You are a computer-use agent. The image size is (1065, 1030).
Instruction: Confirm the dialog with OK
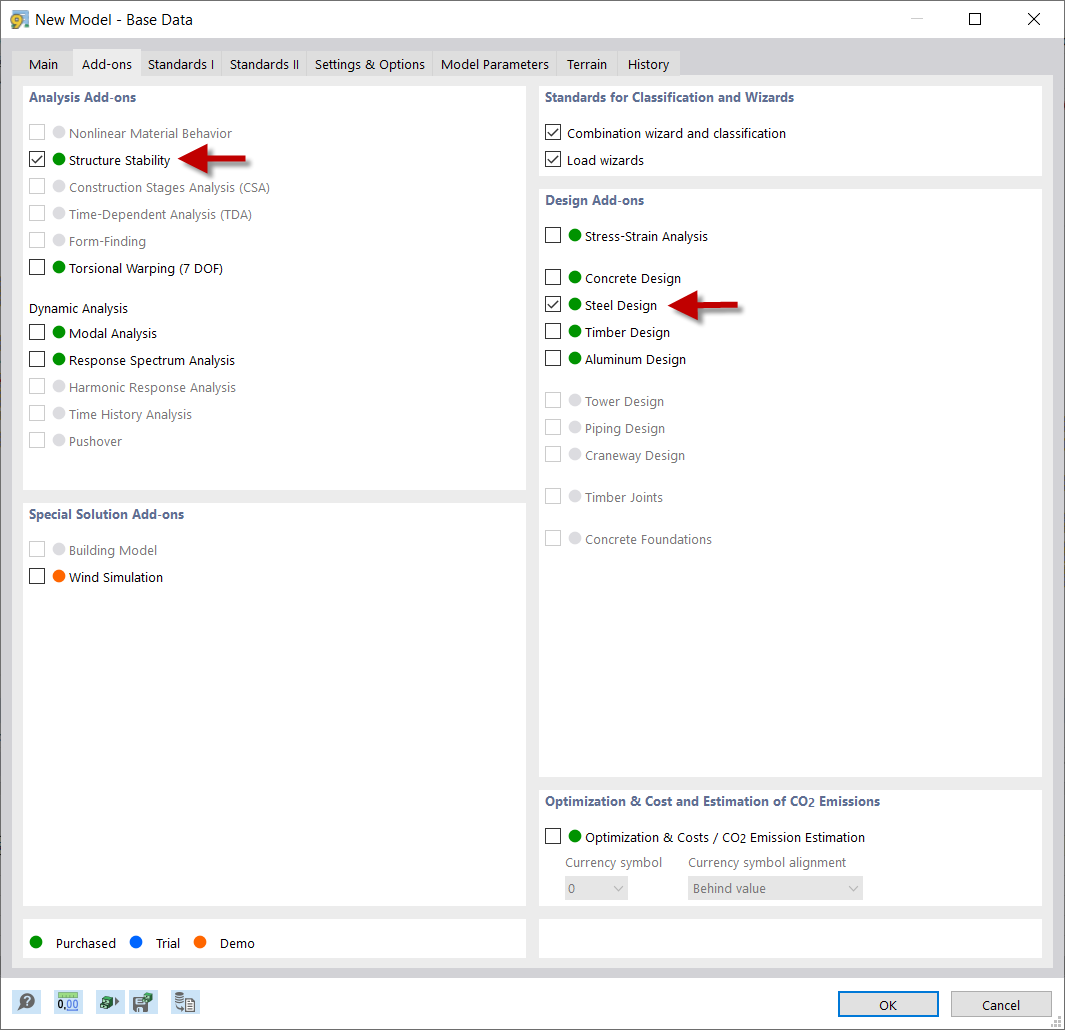[887, 1004]
